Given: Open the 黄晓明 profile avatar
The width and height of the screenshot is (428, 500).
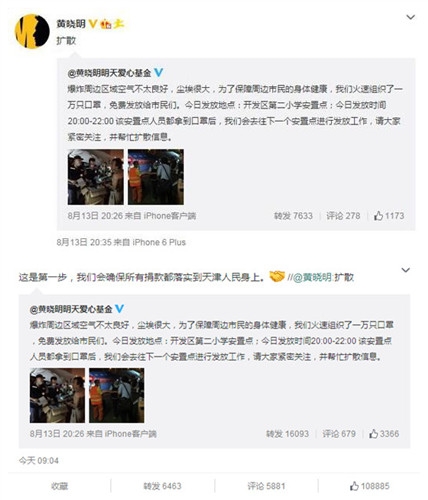Looking at the screenshot, I should tap(32, 31).
